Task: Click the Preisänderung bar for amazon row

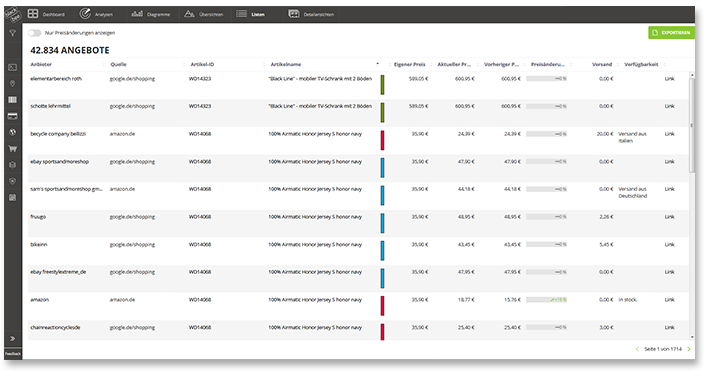Action: coord(546,300)
